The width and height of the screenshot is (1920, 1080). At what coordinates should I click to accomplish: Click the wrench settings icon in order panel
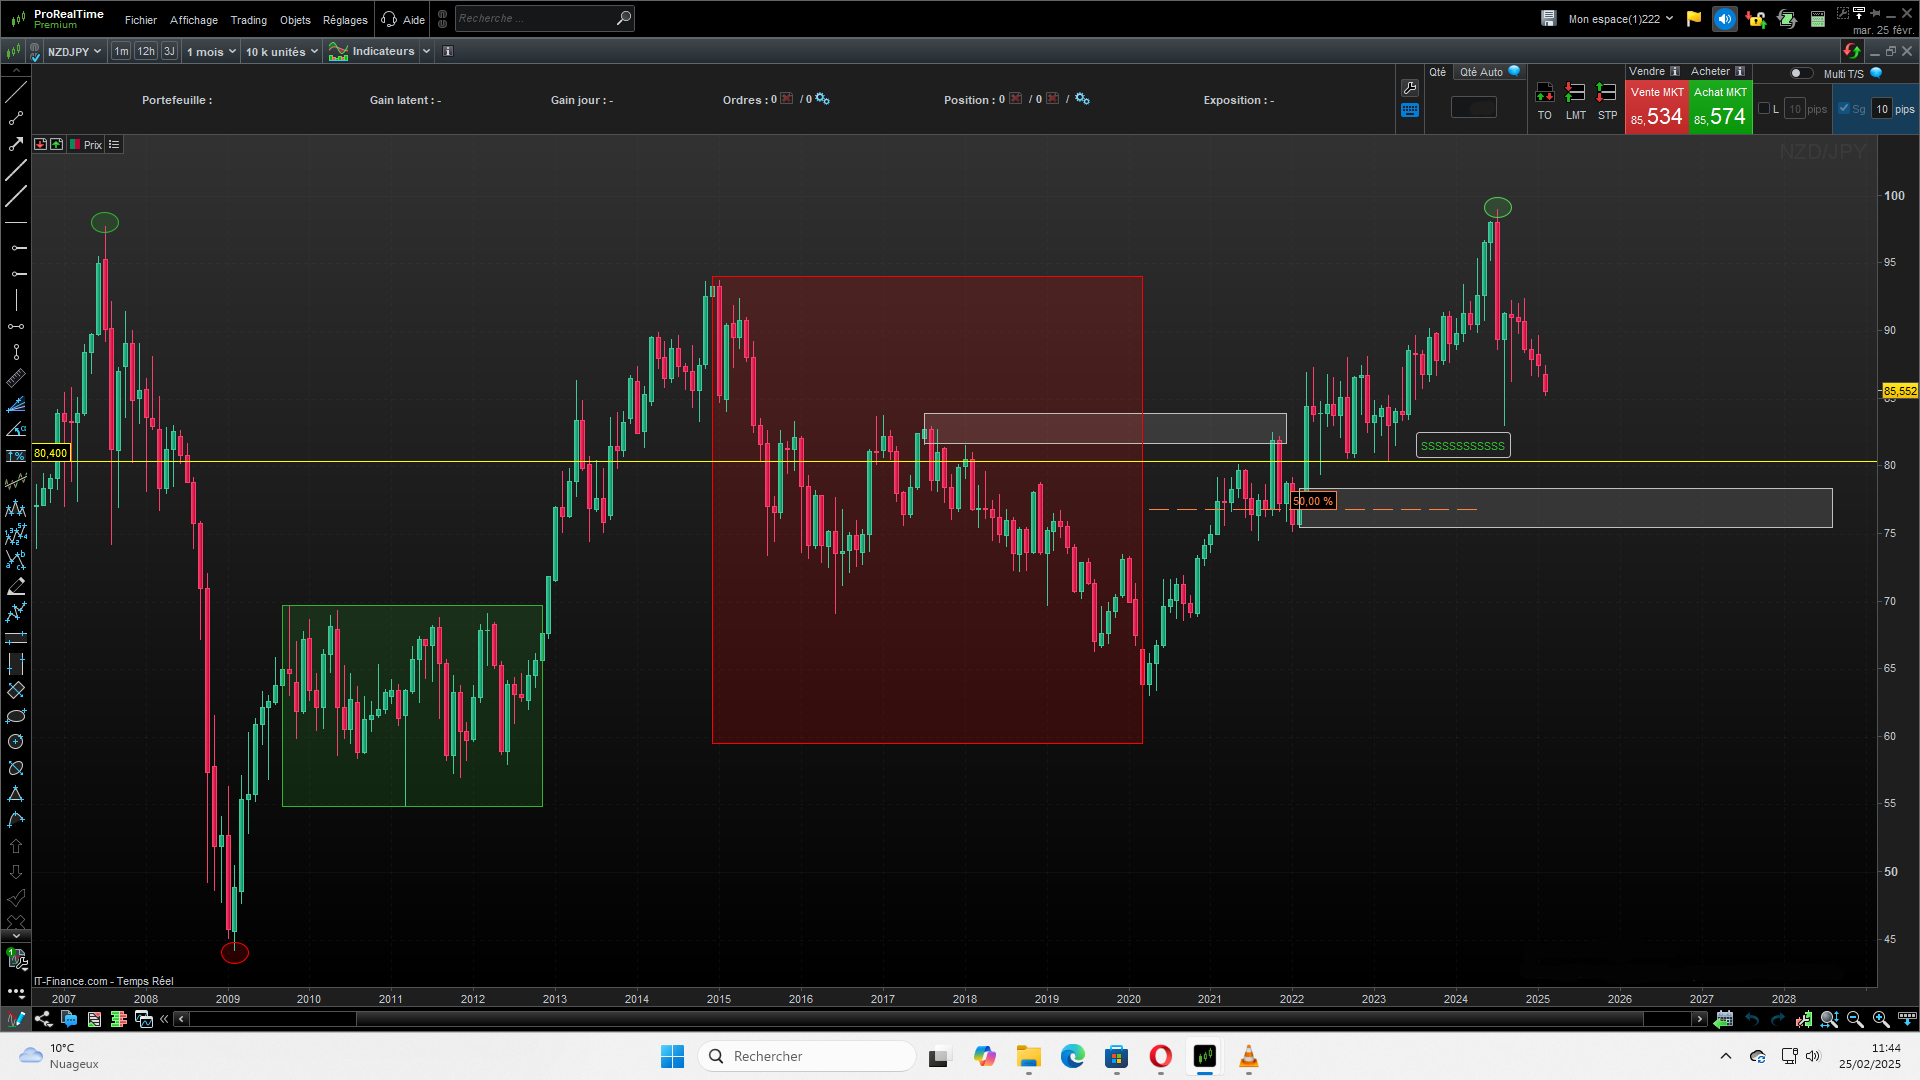click(x=1410, y=88)
